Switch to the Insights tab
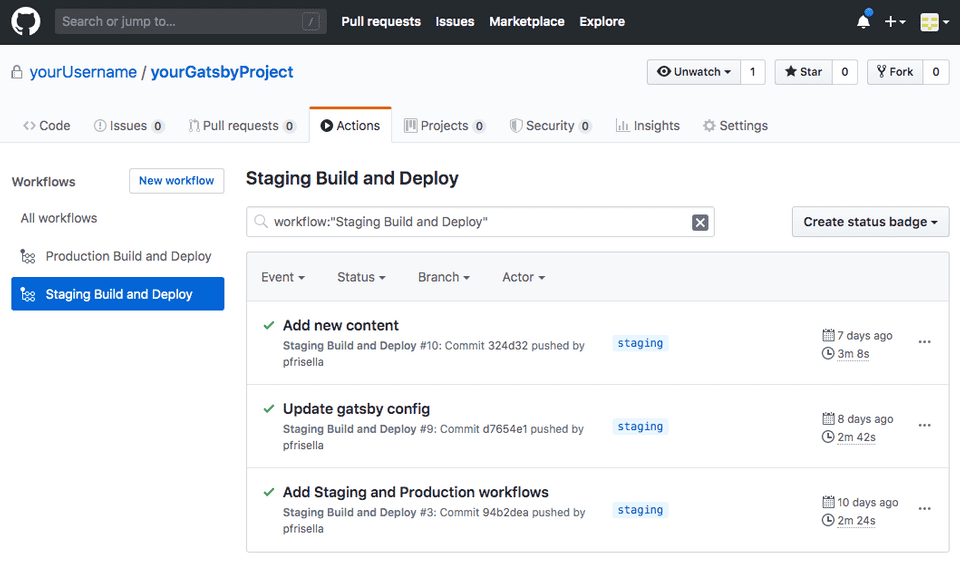Screen dimensions: 960x564 648,126
